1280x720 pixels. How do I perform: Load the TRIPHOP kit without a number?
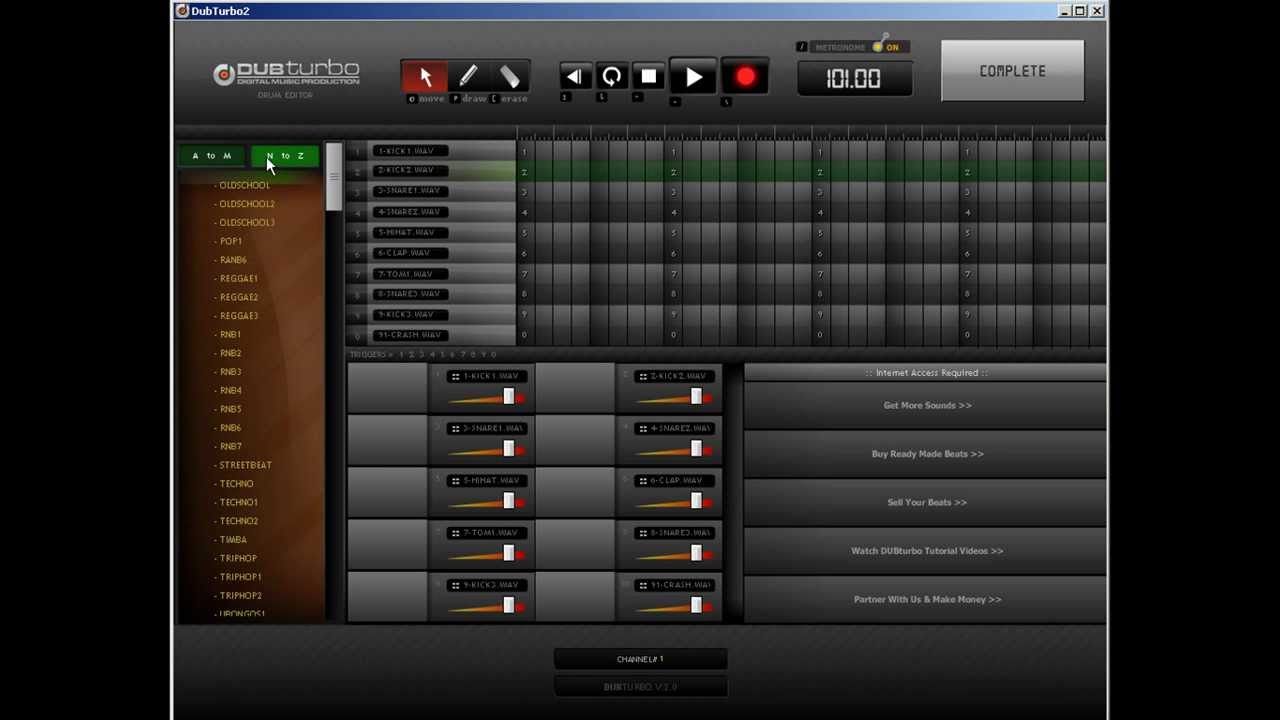click(237, 559)
